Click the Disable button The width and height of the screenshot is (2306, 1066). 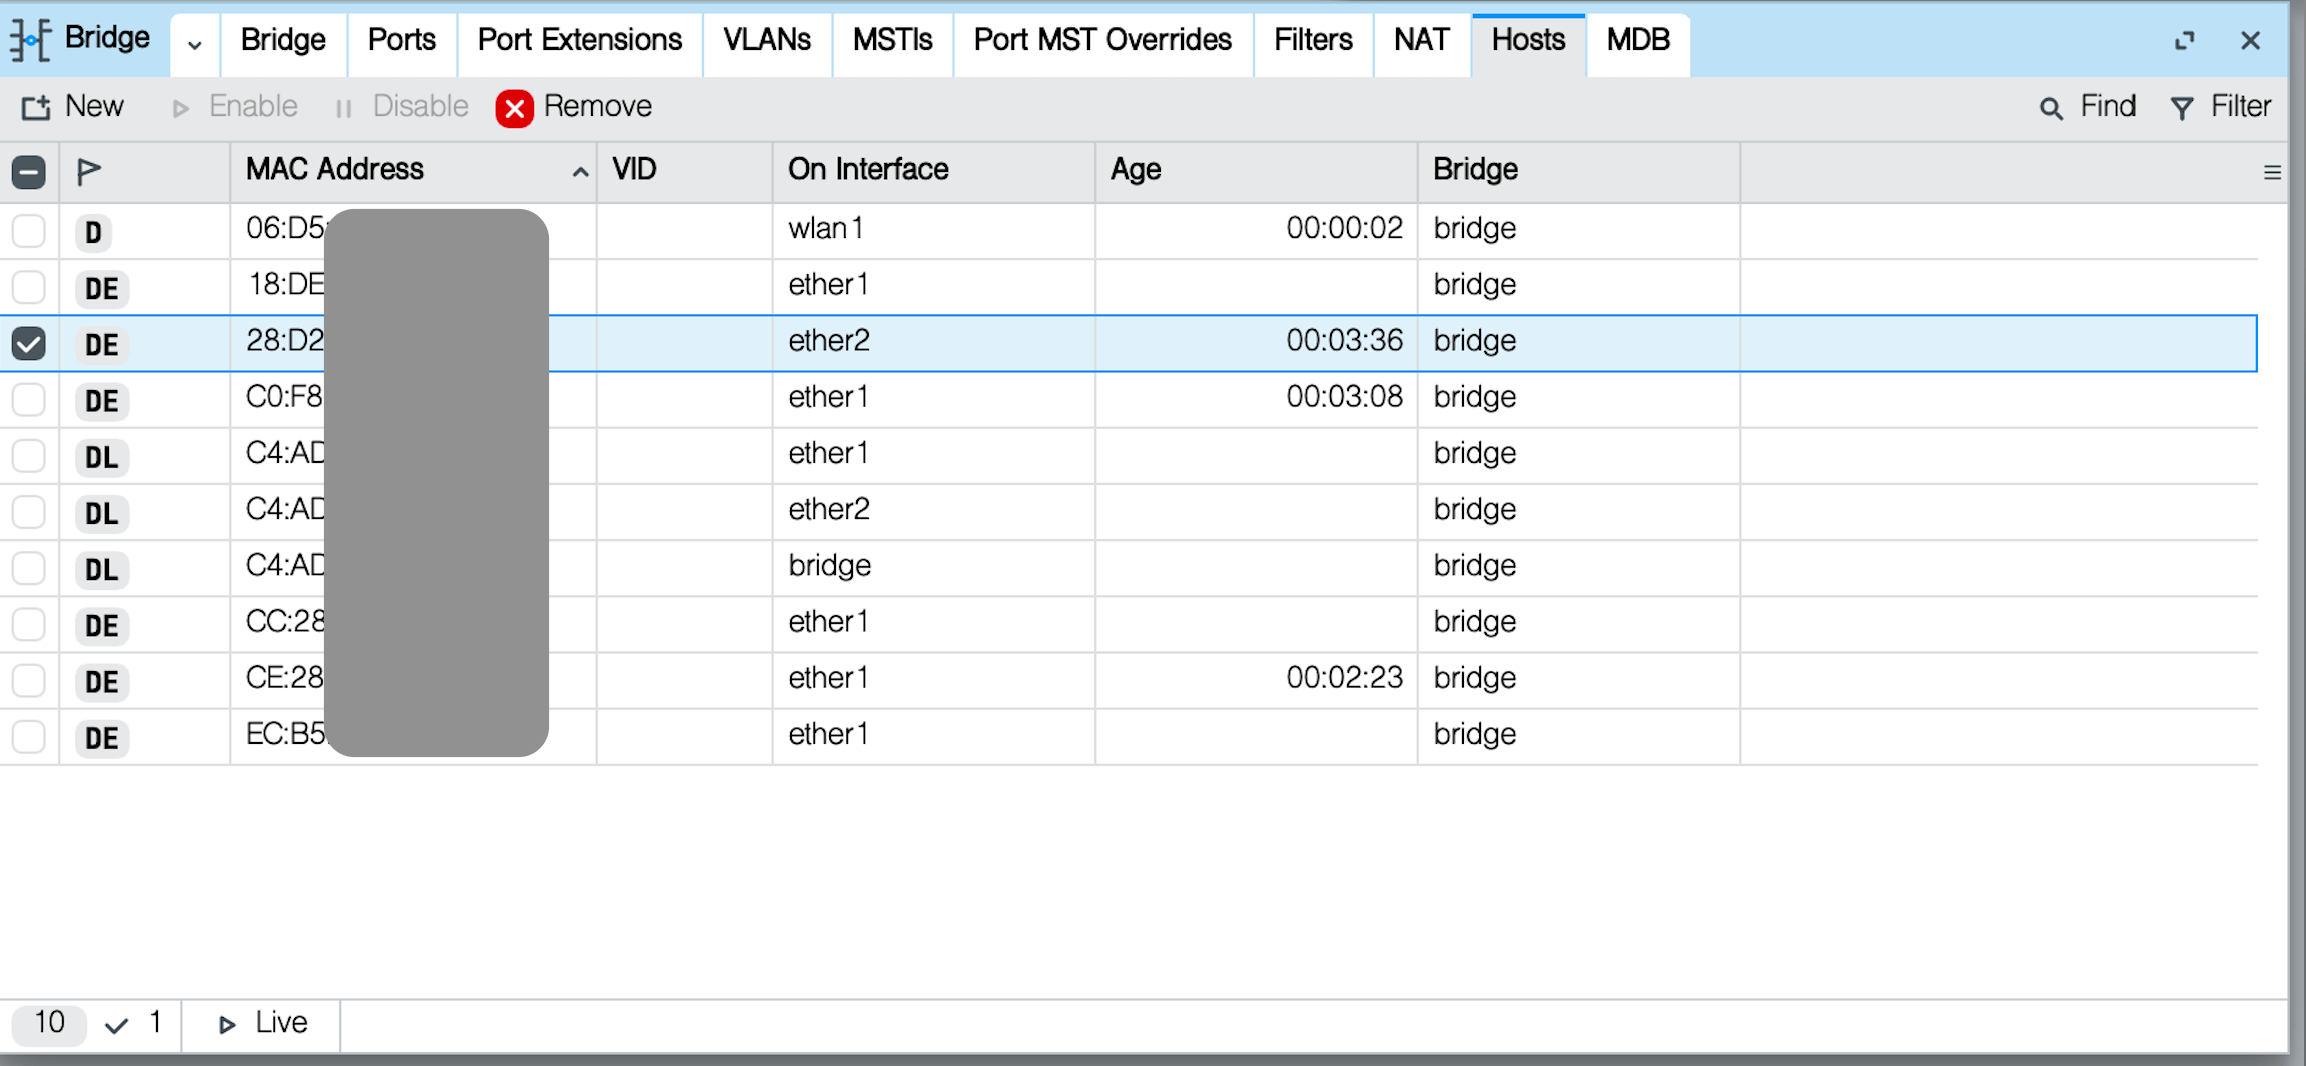point(402,107)
